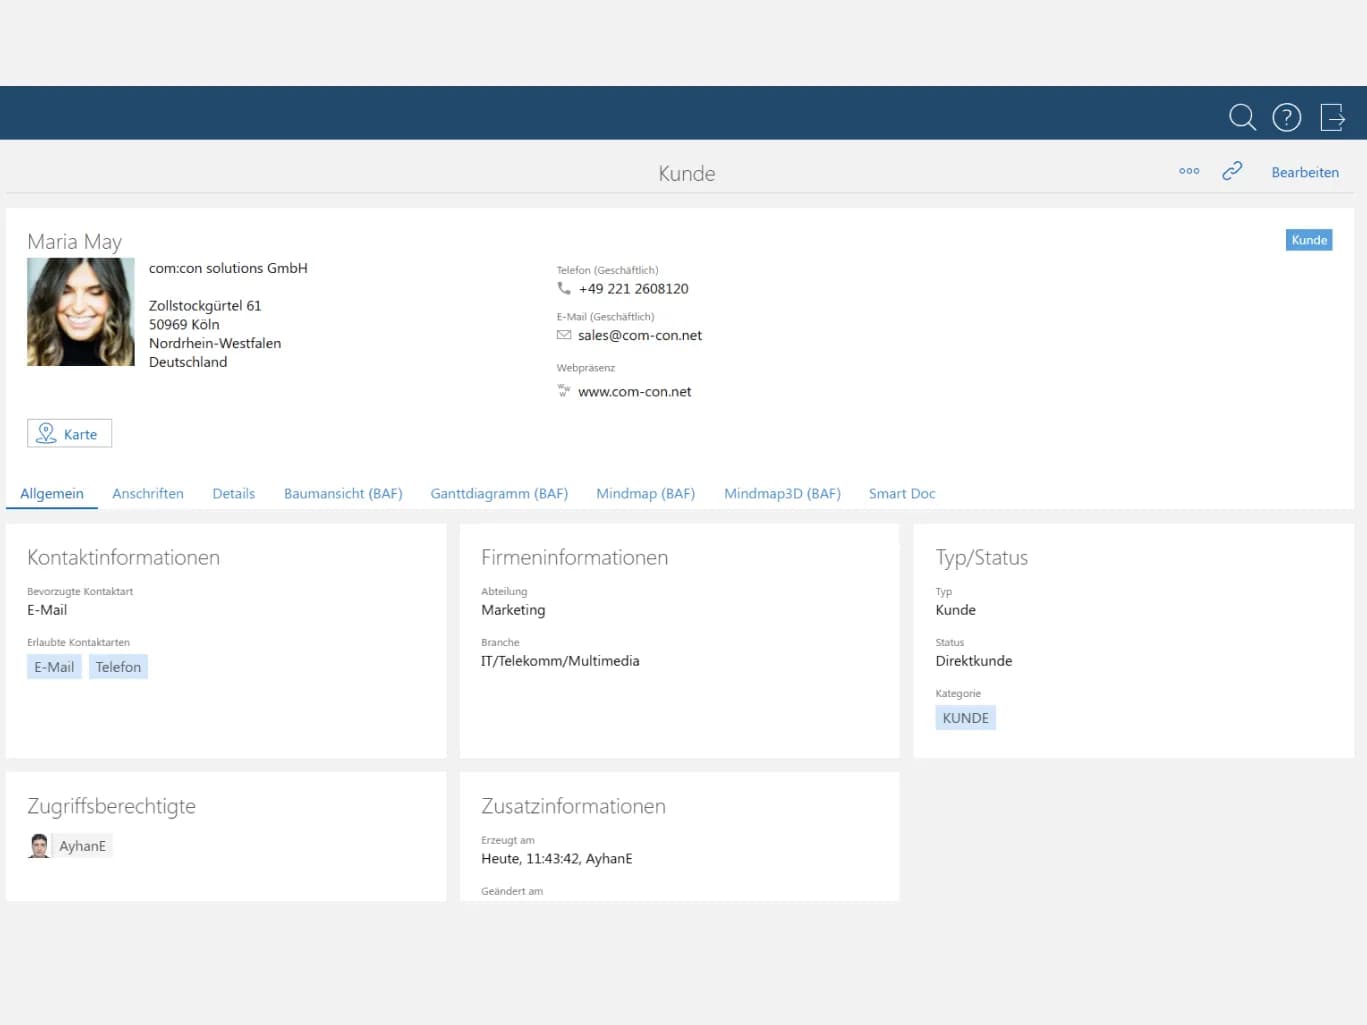Open the Mindmap3D (BAF) view
The height and width of the screenshot is (1025, 1367).
tap(782, 493)
